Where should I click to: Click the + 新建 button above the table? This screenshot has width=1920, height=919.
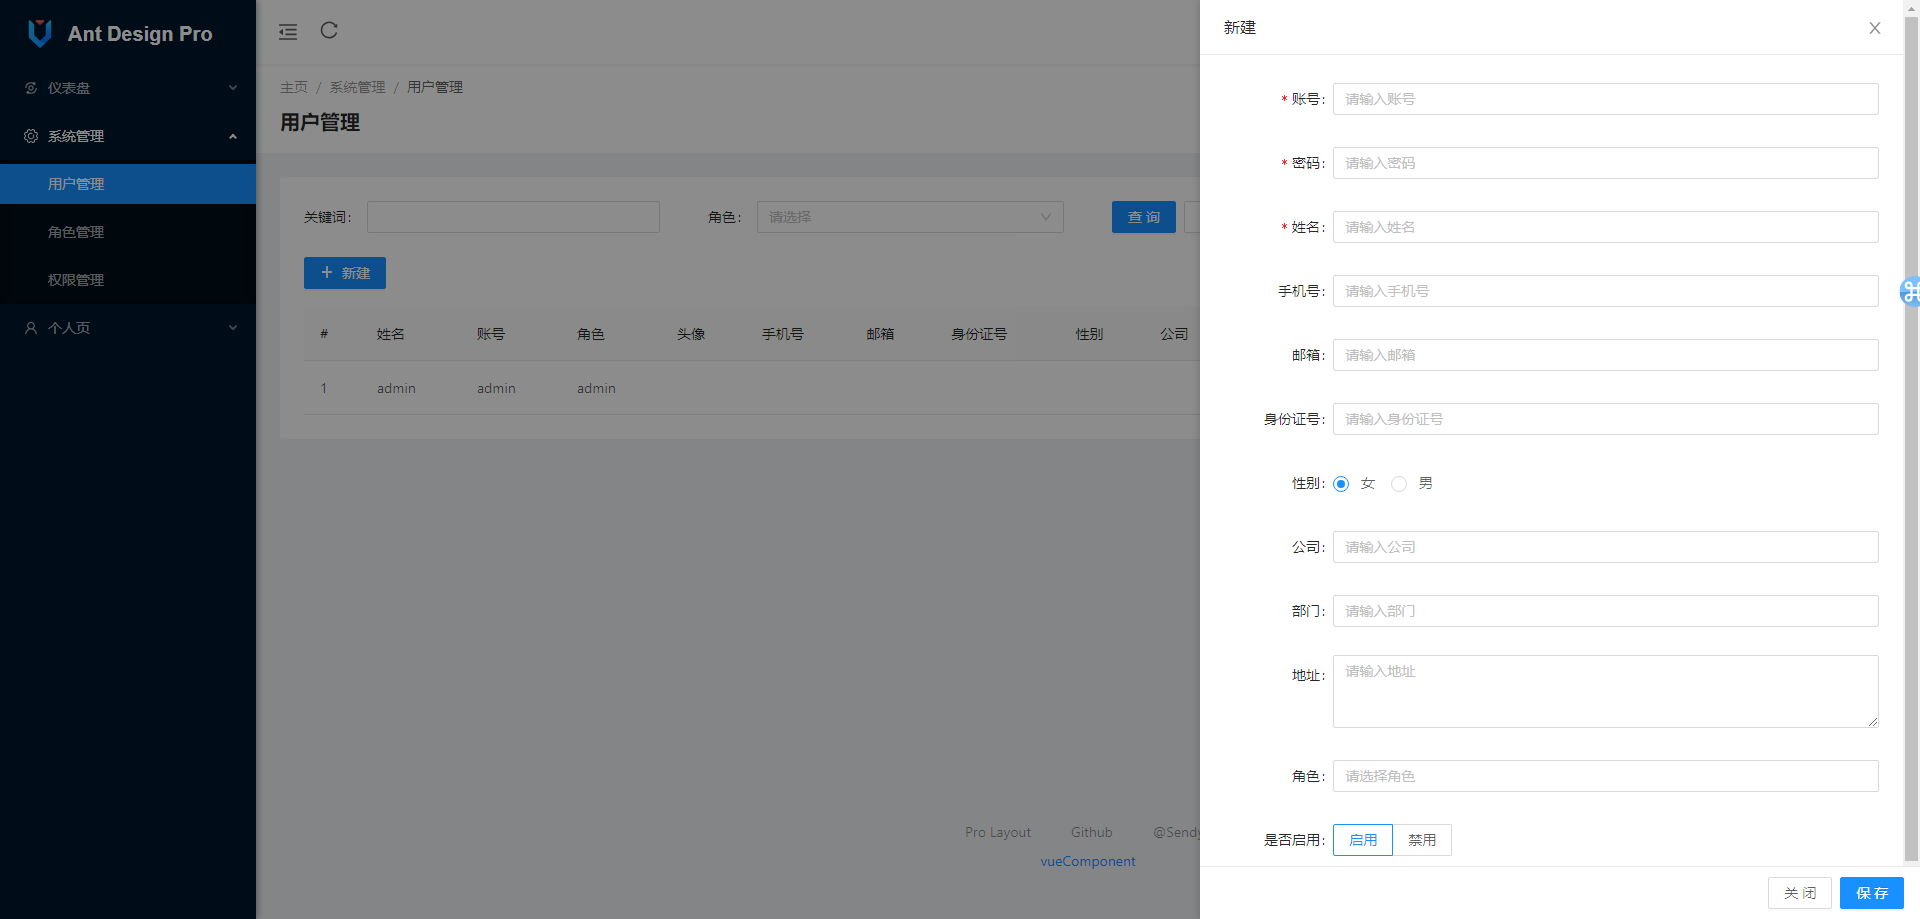pos(345,273)
